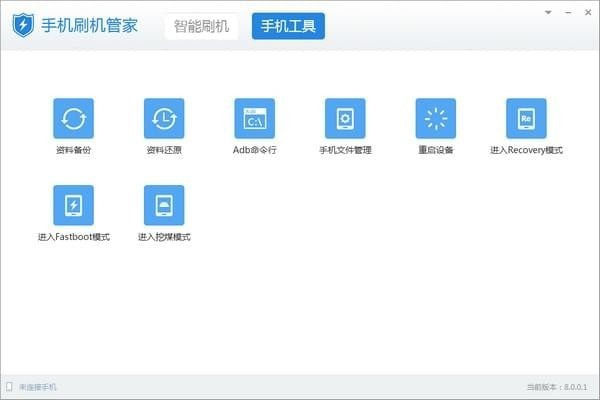Open the 手机文件管理 file manager icon
The width and height of the screenshot is (600, 400).
(x=345, y=118)
